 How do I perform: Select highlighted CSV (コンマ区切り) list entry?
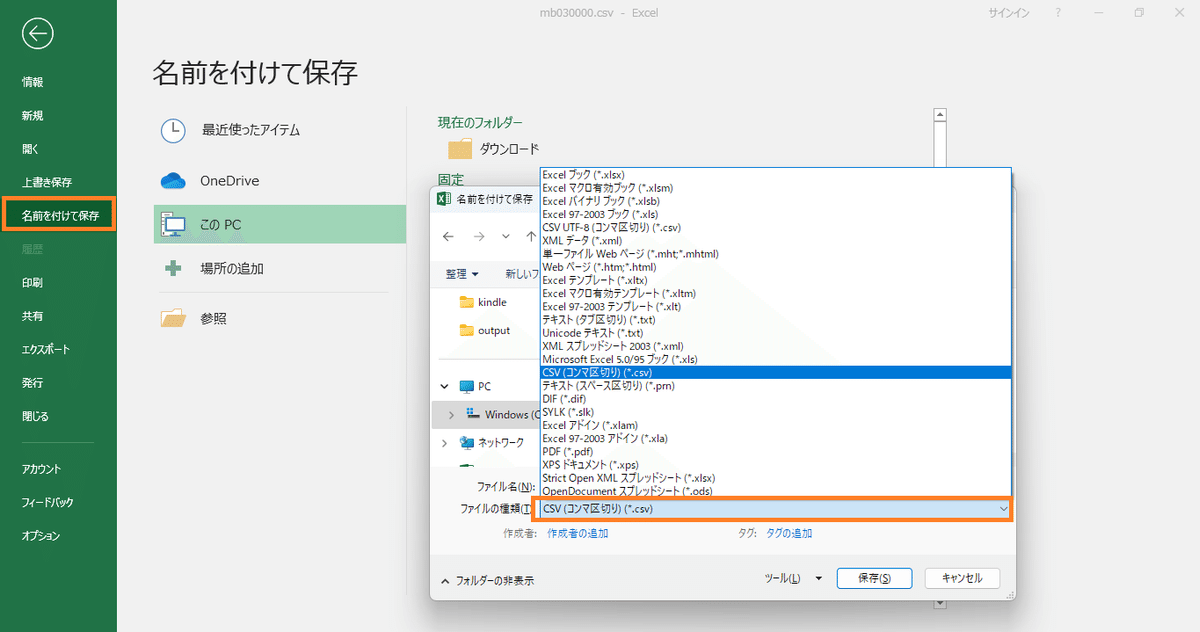click(x=775, y=372)
